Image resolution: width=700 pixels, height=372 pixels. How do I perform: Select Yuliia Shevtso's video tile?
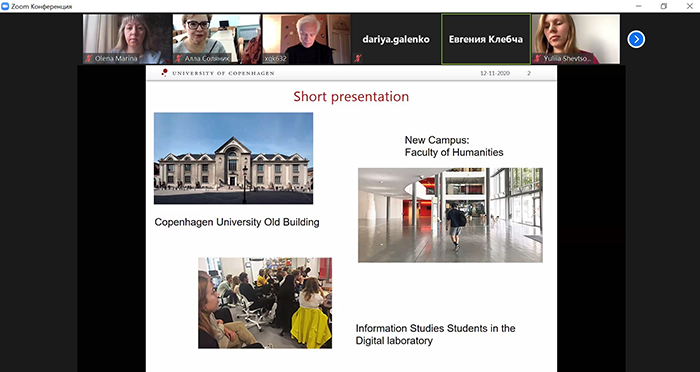tap(575, 39)
